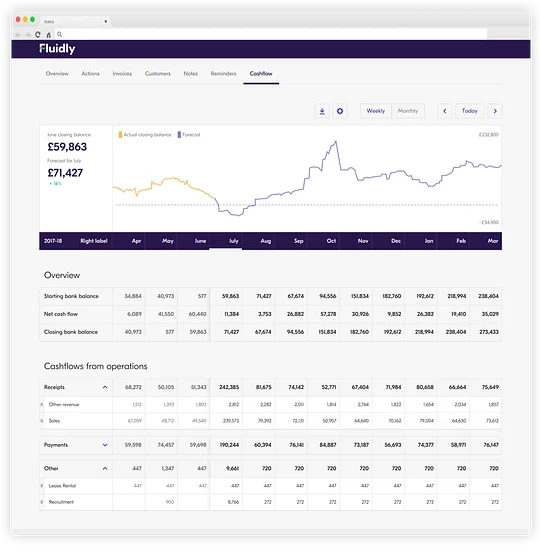Click the Forecast legend swatch
Screen dimensions: 540x552
(x=179, y=134)
